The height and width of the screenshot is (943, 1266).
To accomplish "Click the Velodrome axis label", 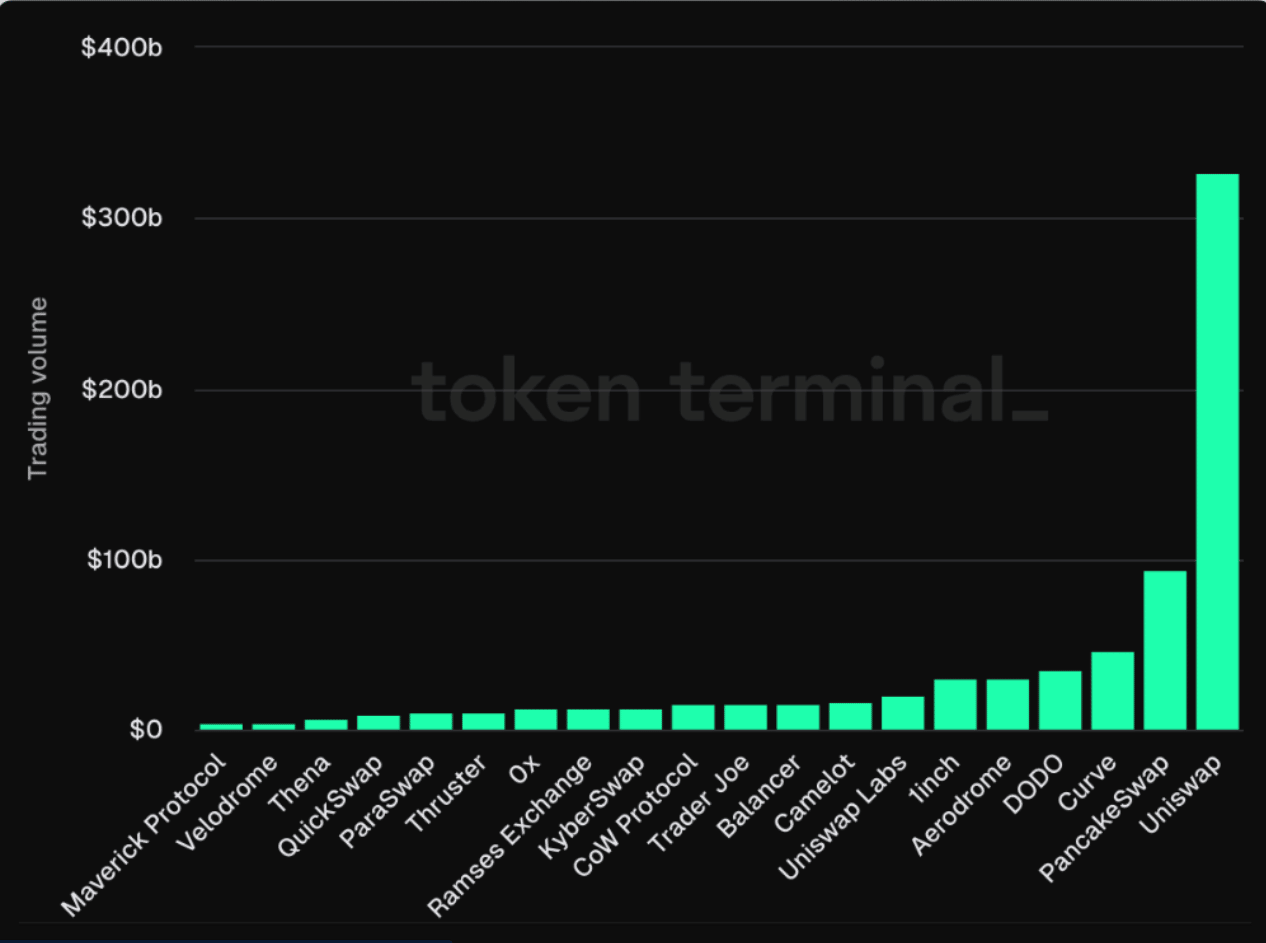I will tap(225, 808).
